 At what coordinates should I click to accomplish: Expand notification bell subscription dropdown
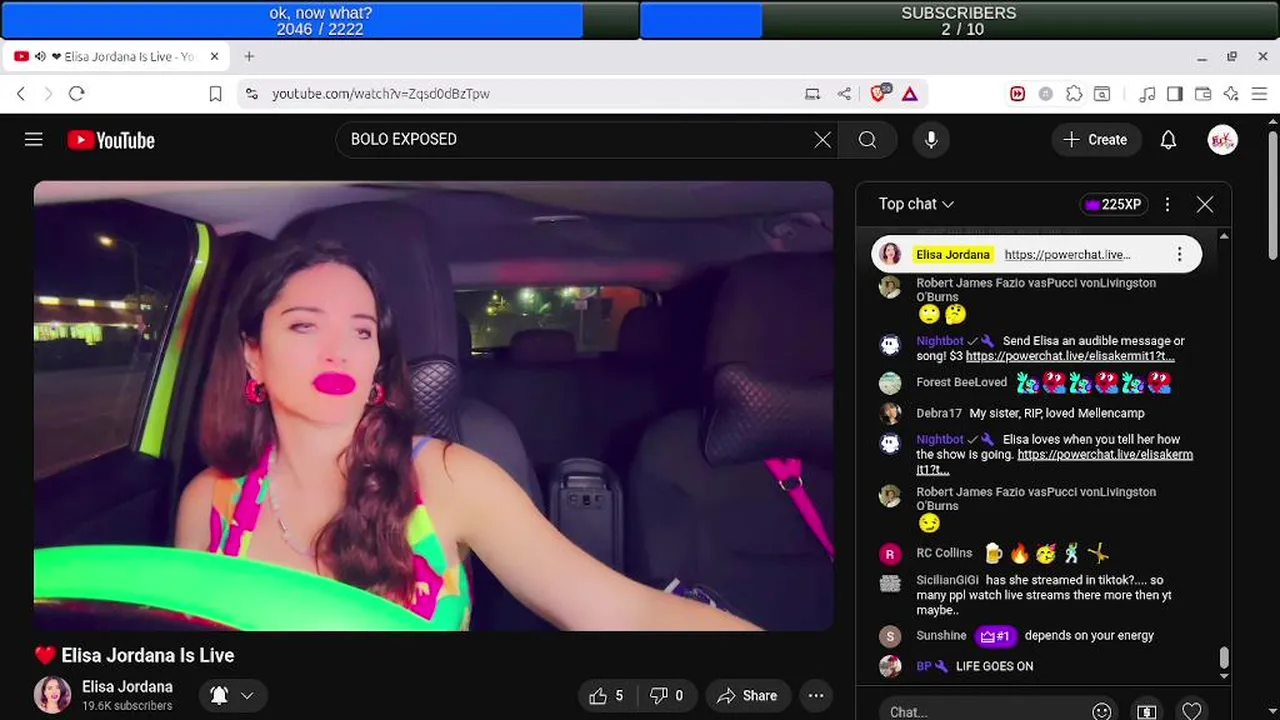pos(247,696)
